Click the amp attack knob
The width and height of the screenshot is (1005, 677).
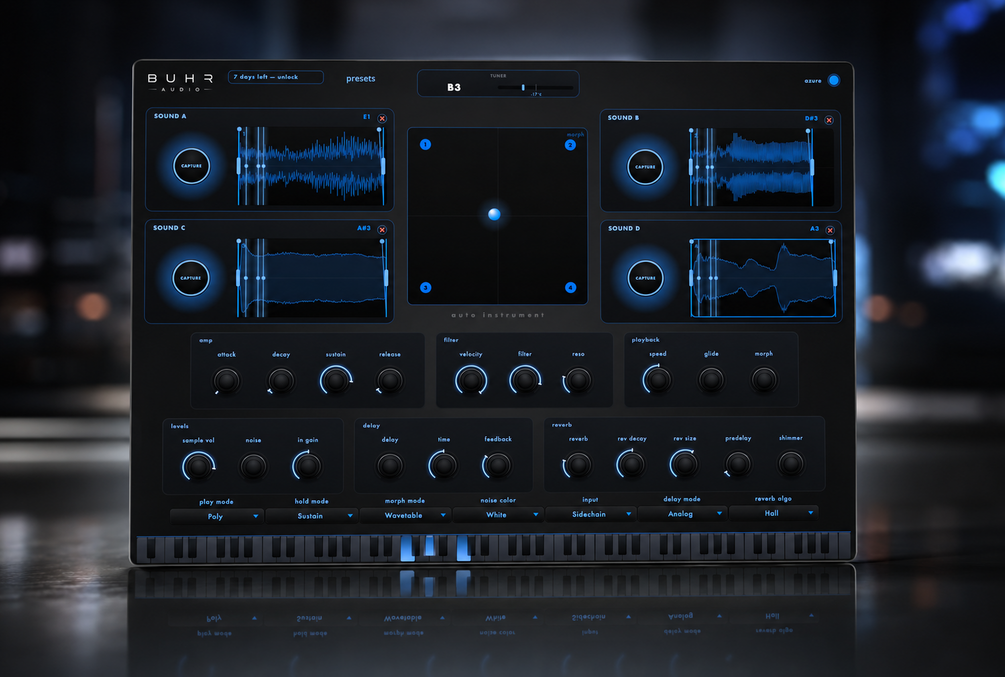[x=226, y=380]
